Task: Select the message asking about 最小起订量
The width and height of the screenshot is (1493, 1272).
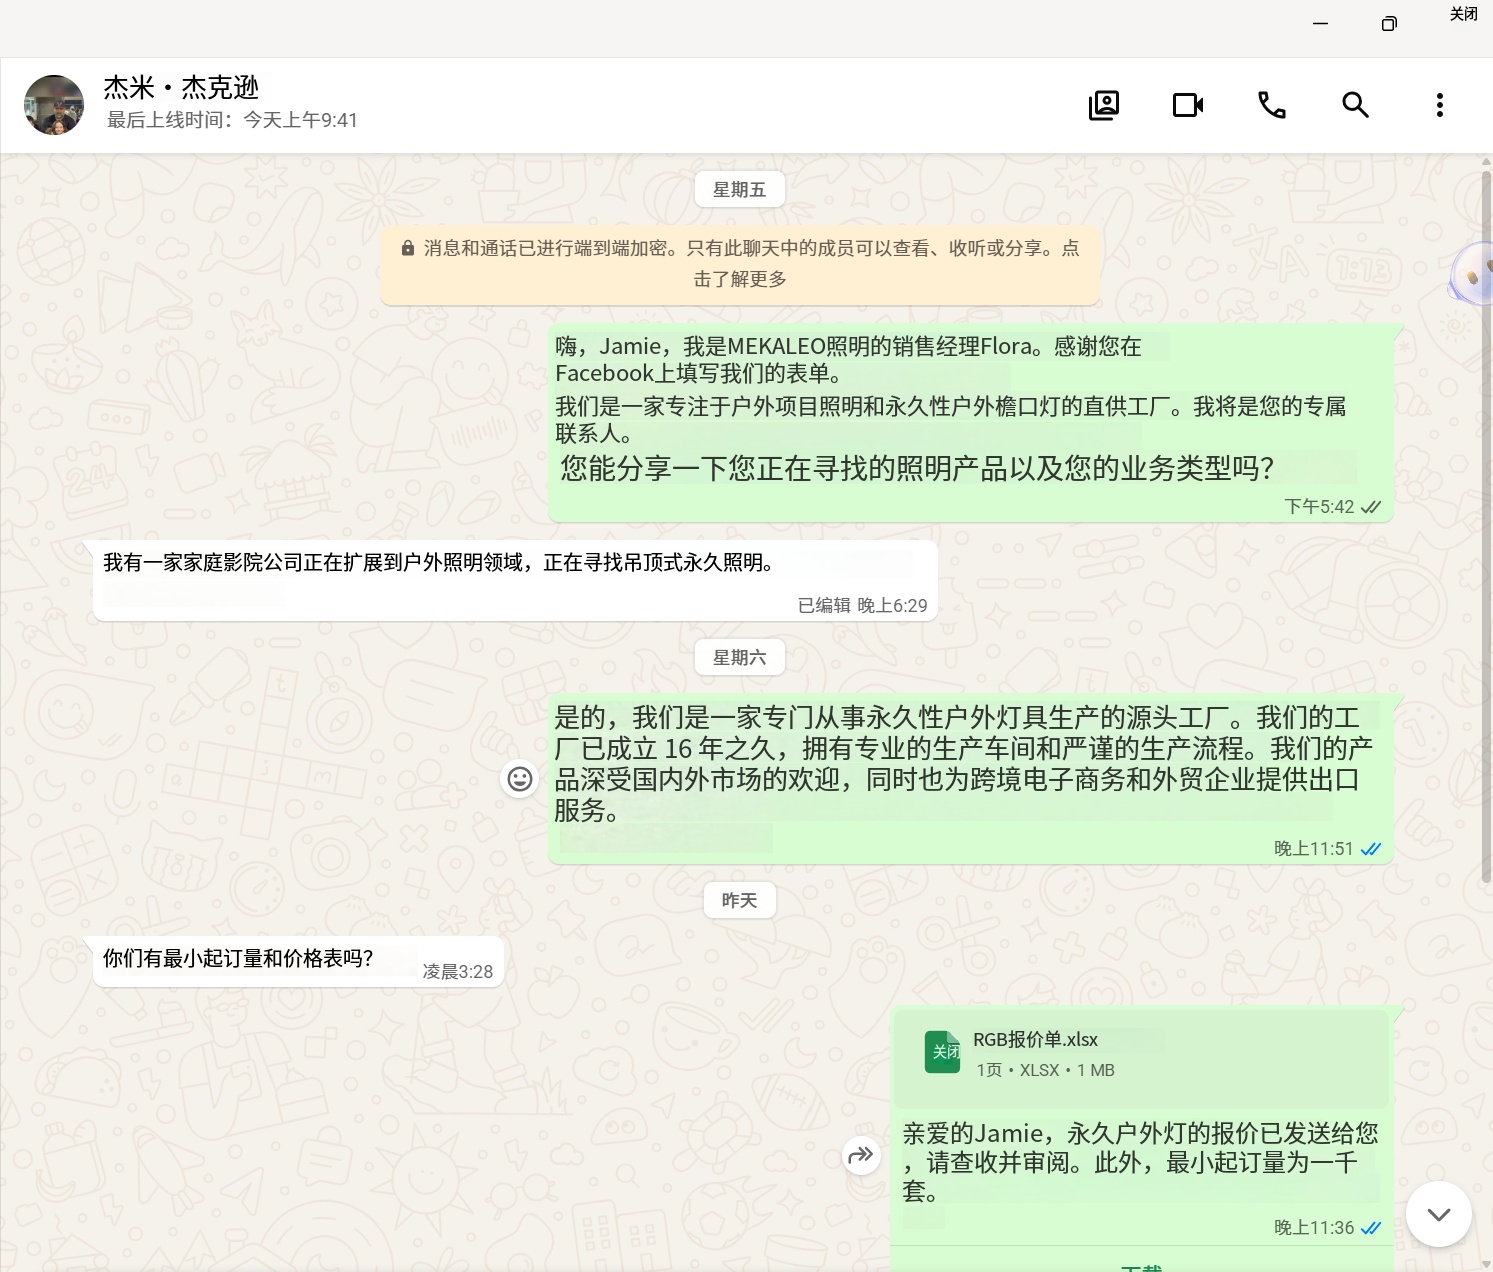Action: pyautogui.click(x=298, y=961)
